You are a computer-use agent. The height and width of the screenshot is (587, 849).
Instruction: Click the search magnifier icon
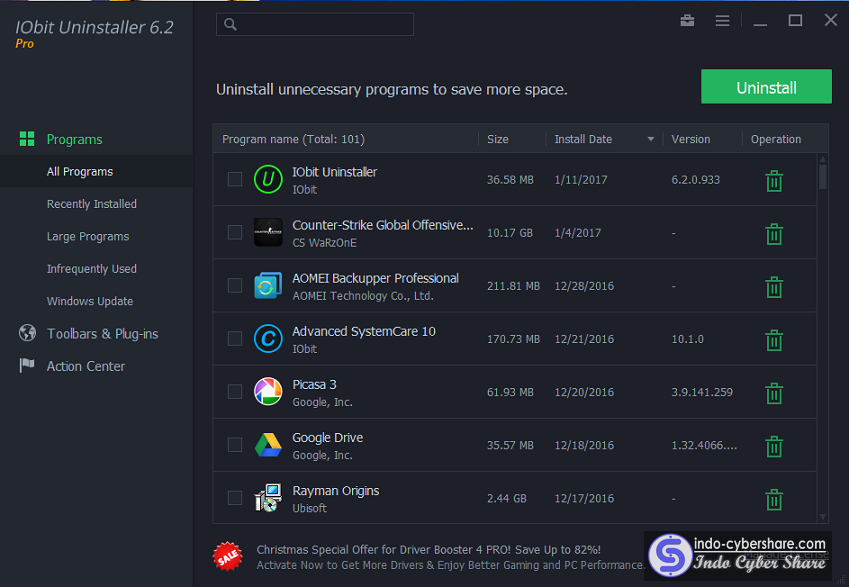230,24
